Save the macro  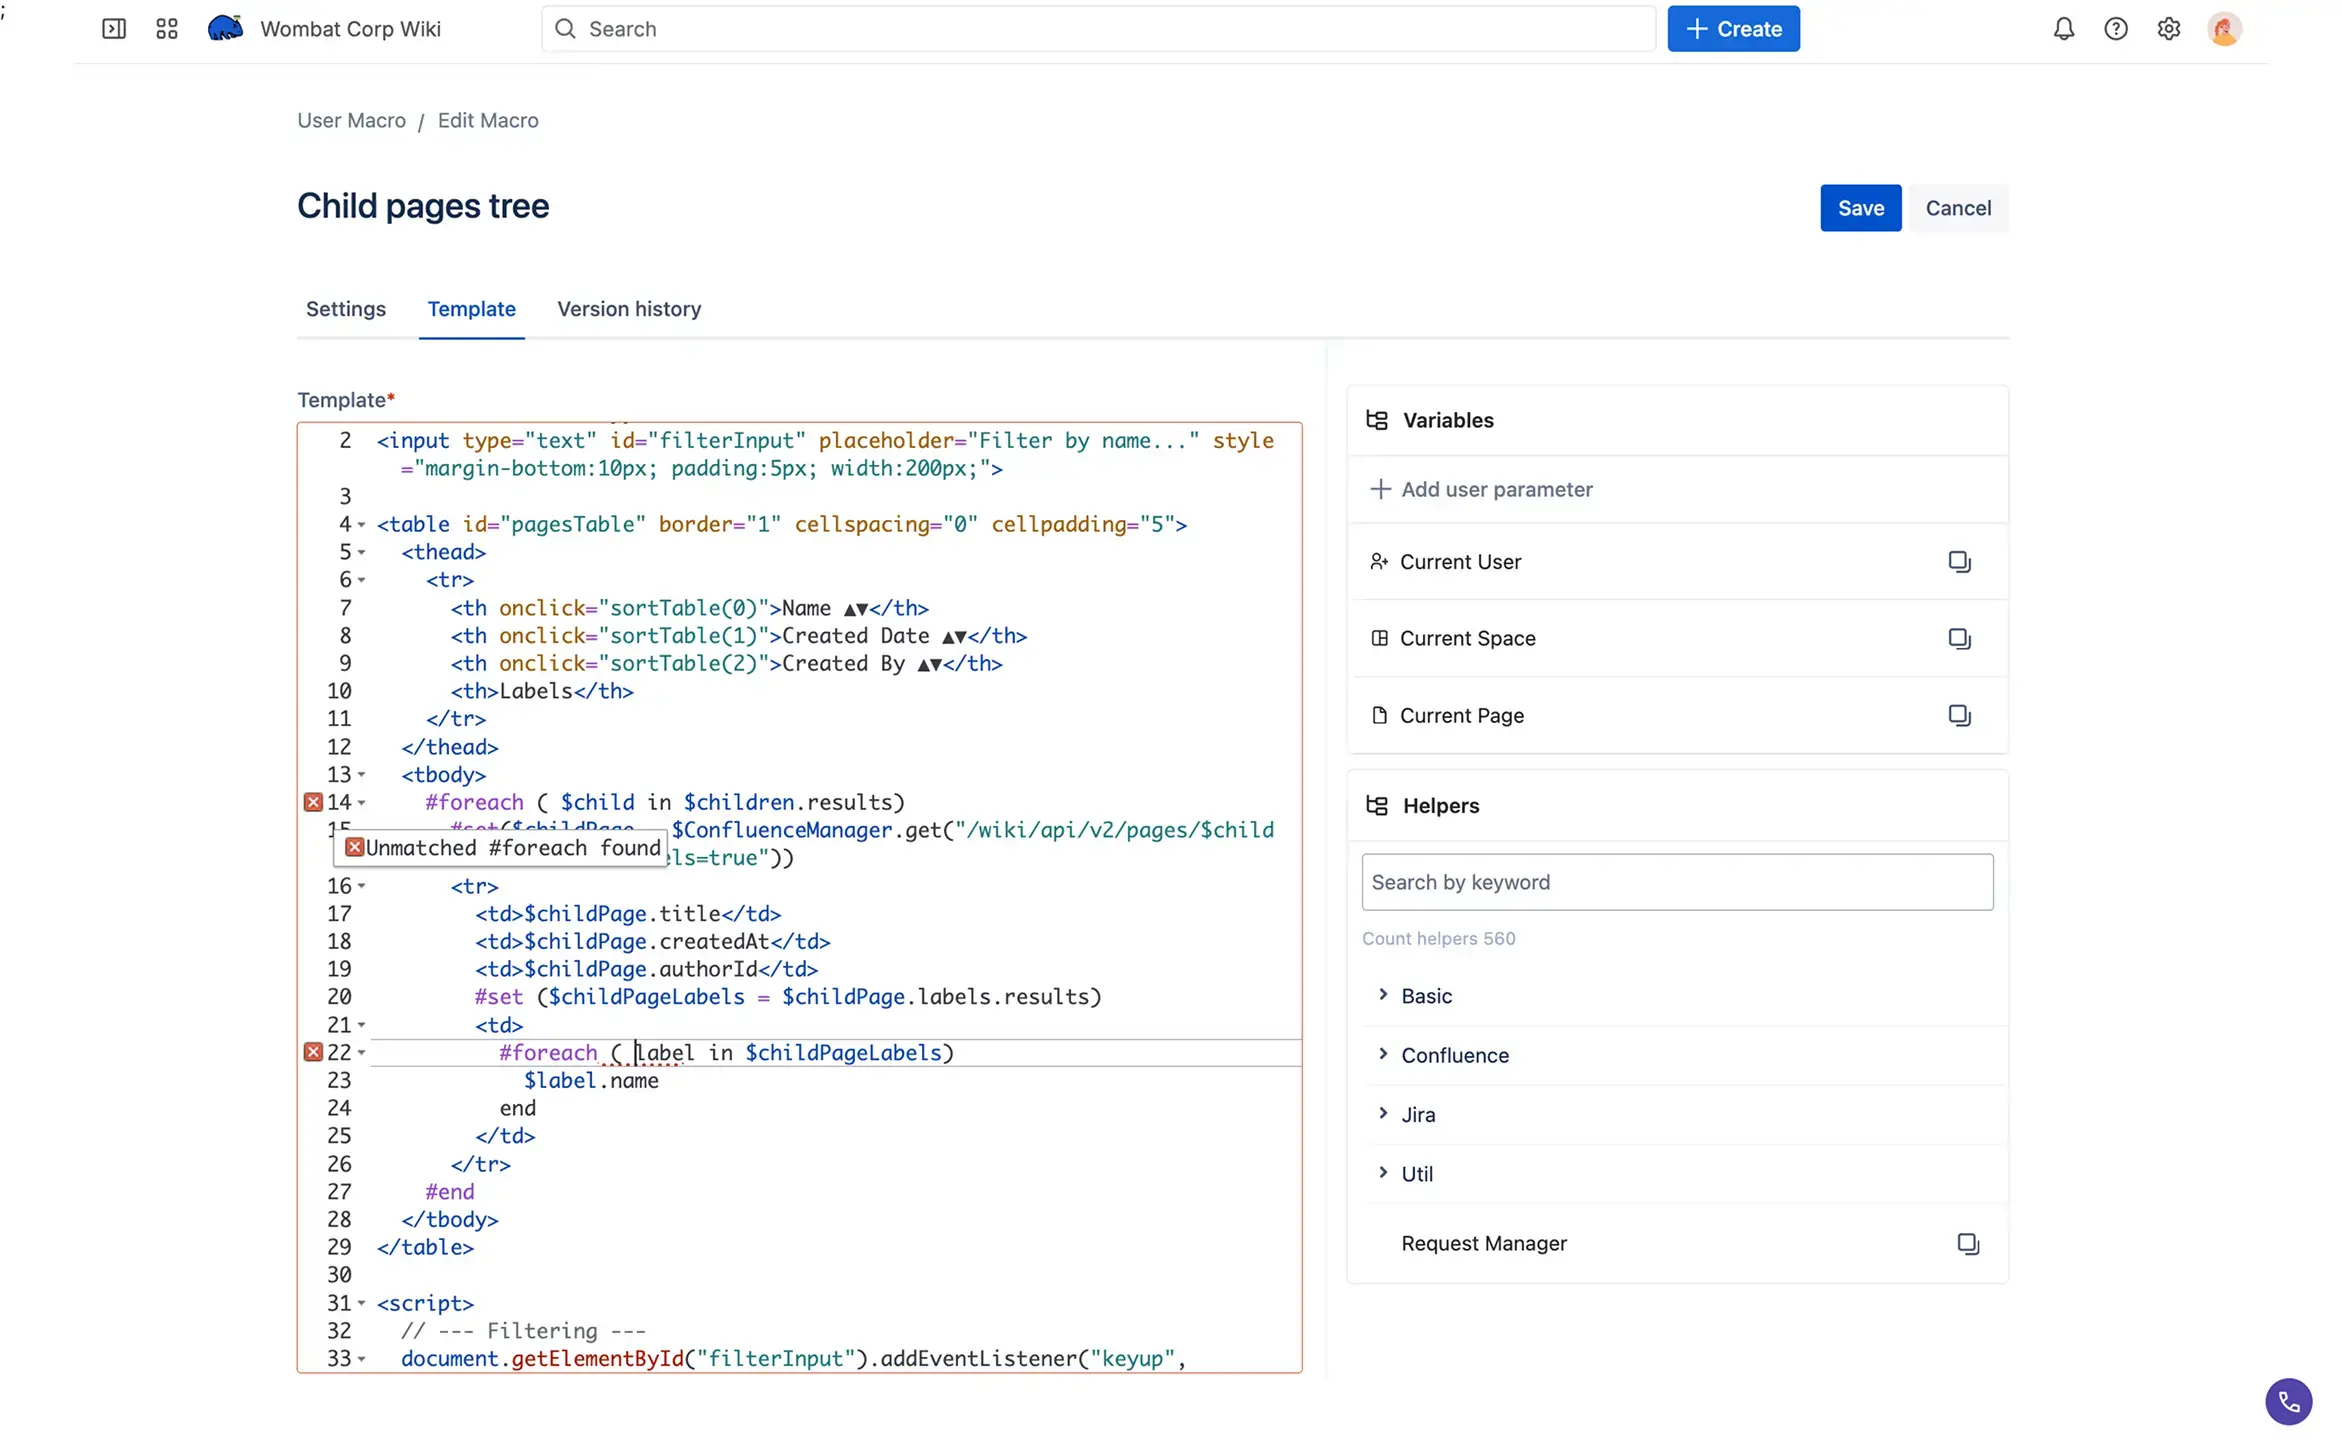[x=1860, y=208]
